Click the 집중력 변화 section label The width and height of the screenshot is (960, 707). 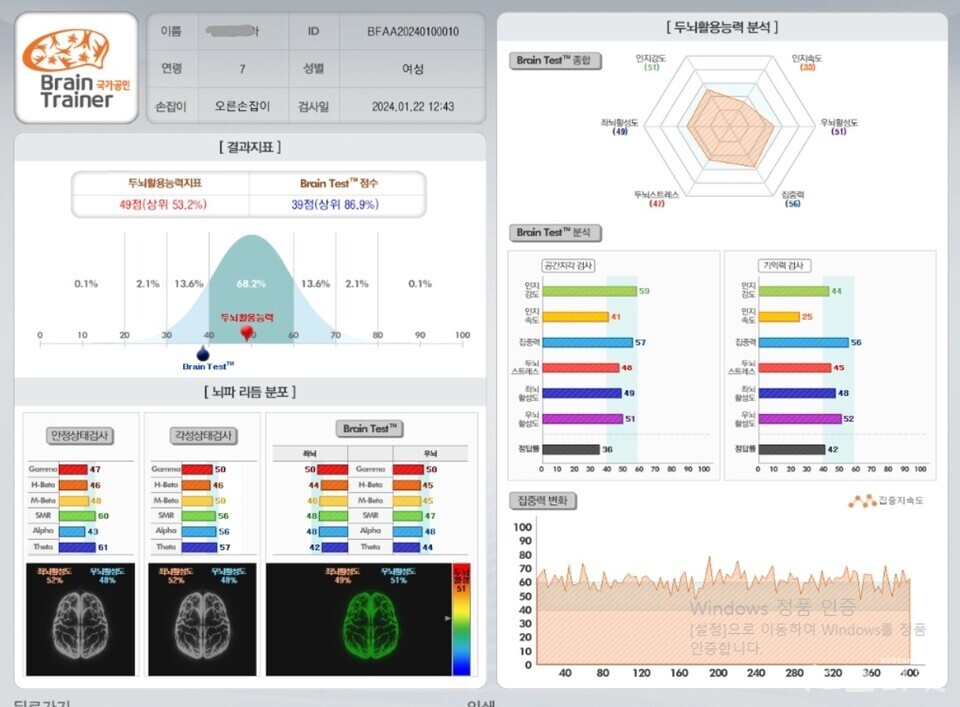coord(543,500)
